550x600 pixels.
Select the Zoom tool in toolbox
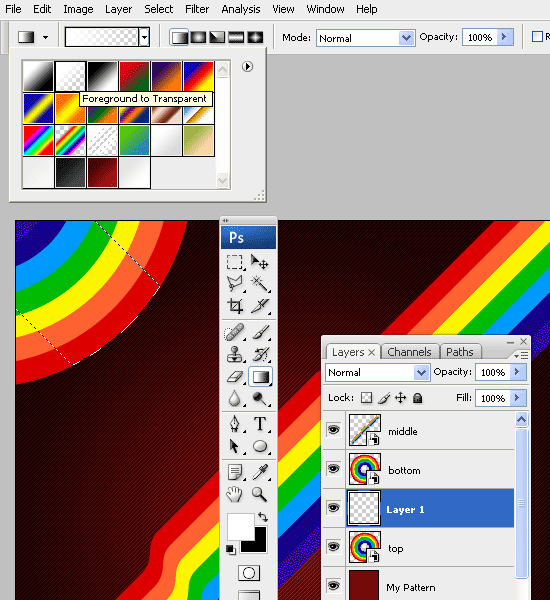coord(259,494)
